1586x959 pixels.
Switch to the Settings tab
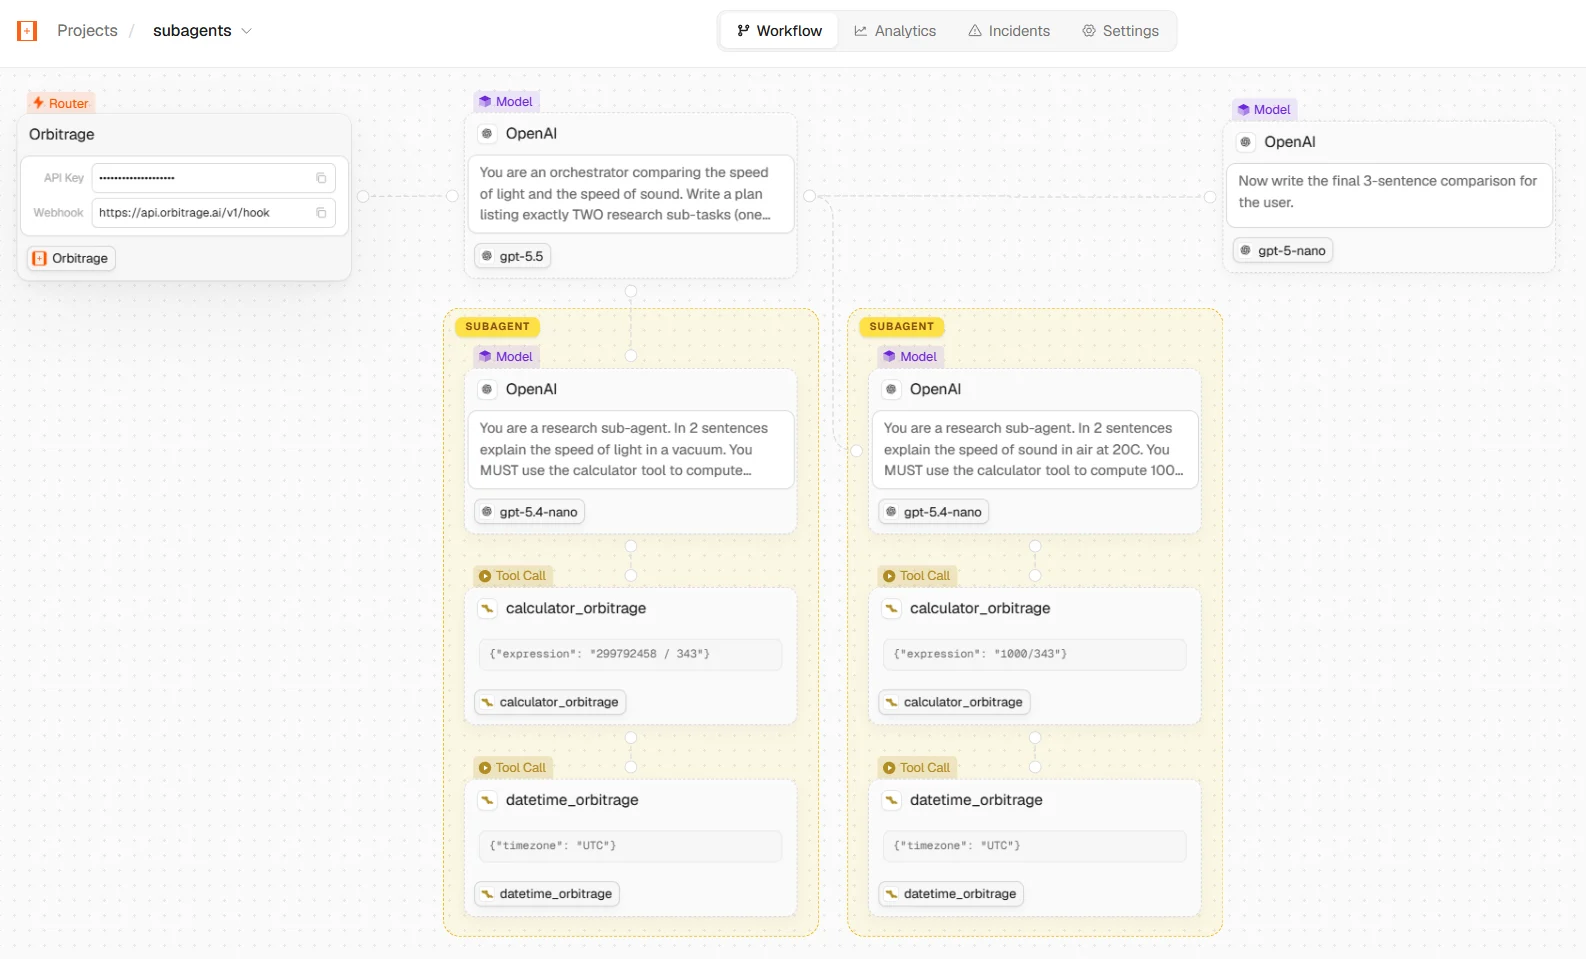(1120, 31)
